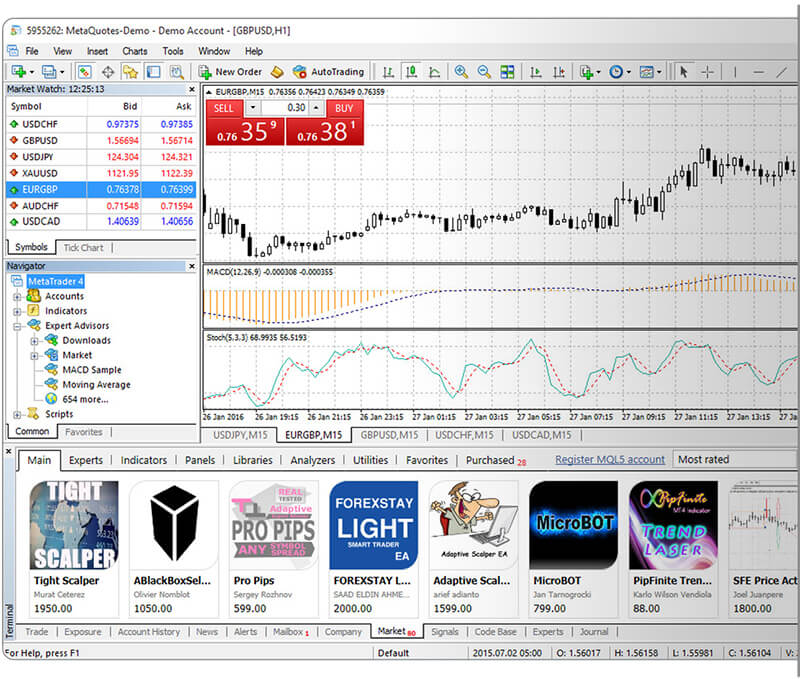Open the MicroBOT product thumbnail
The height and width of the screenshot is (679, 800).
coord(573,525)
